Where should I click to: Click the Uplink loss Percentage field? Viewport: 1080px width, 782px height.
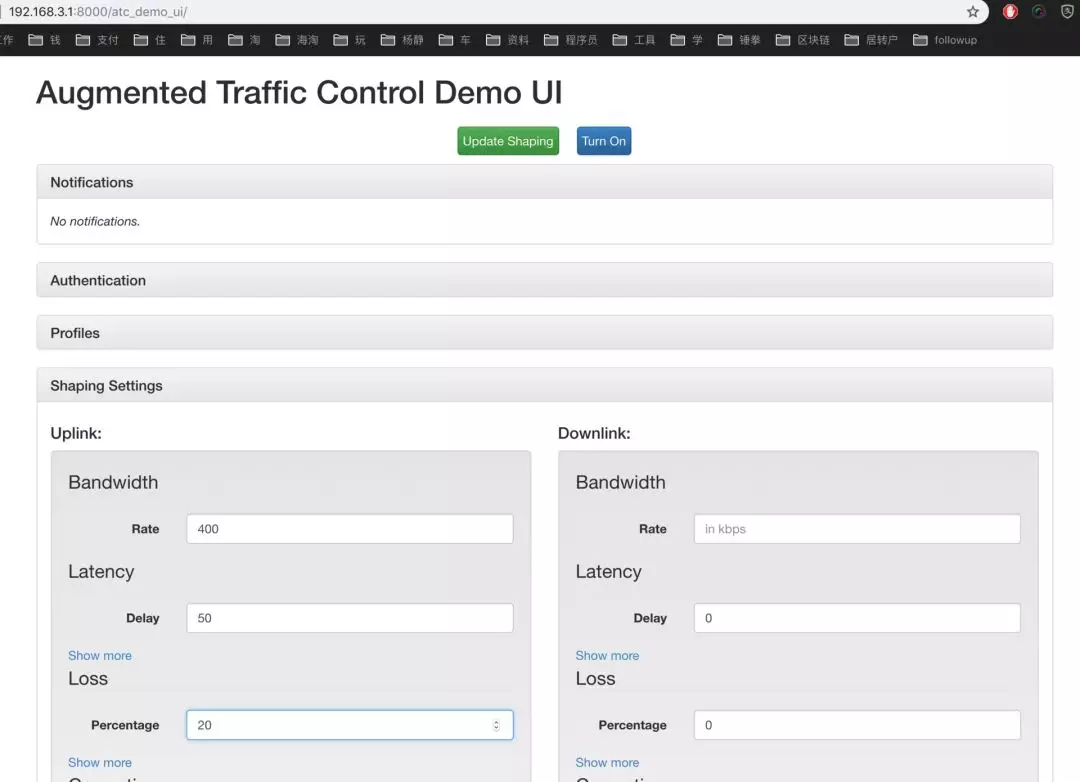[x=350, y=725]
